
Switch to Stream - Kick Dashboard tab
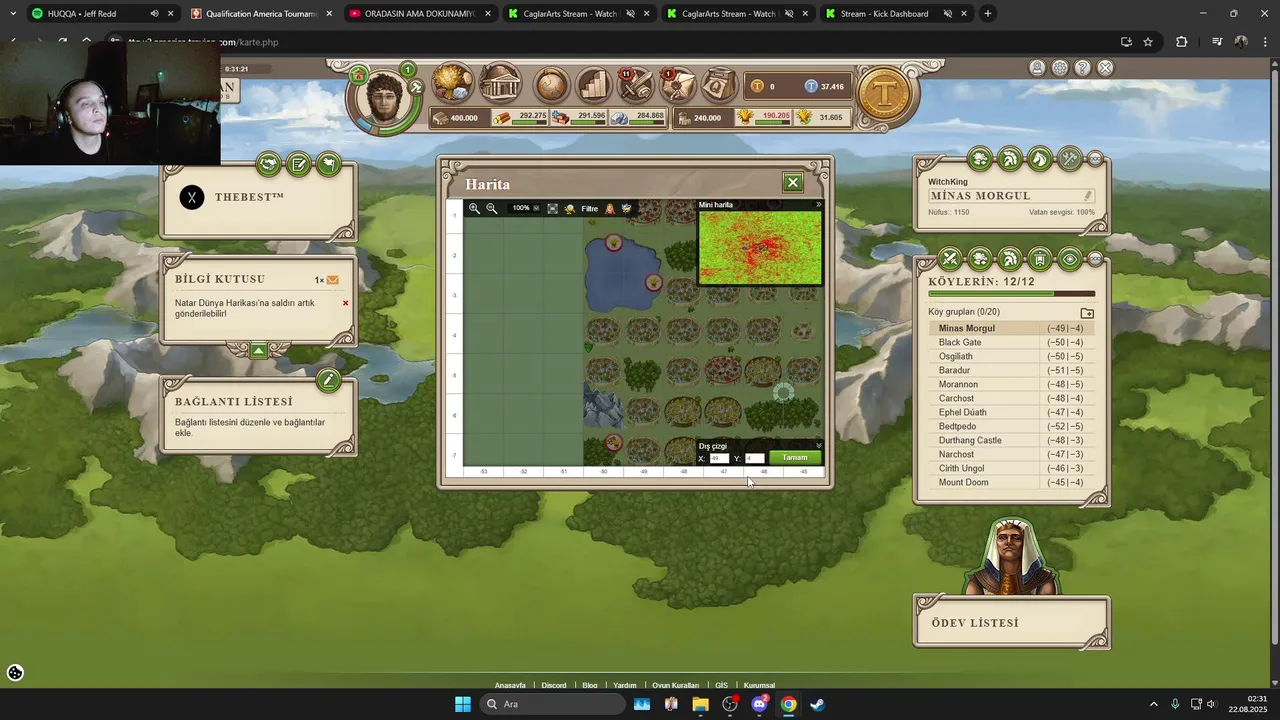[x=896, y=14]
